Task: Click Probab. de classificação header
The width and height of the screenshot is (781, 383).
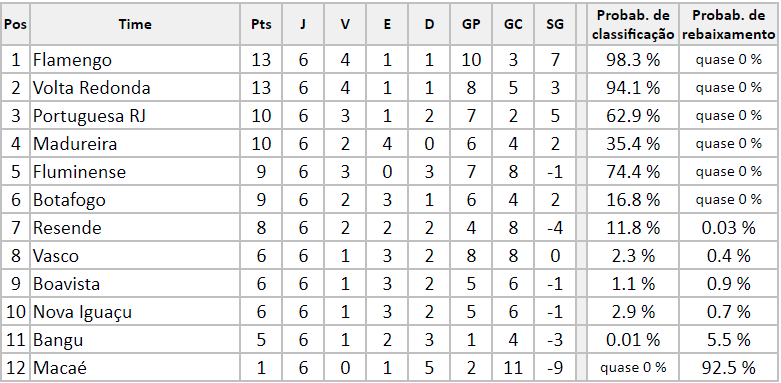Action: [x=633, y=24]
